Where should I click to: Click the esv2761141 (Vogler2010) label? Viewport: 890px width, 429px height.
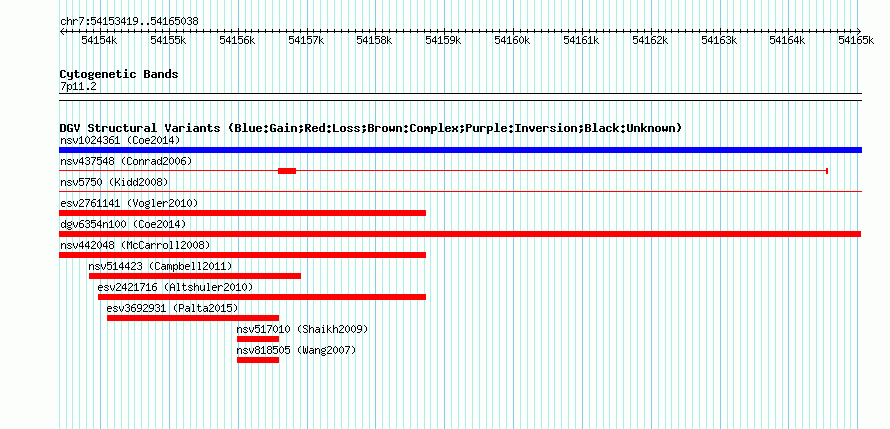point(129,203)
